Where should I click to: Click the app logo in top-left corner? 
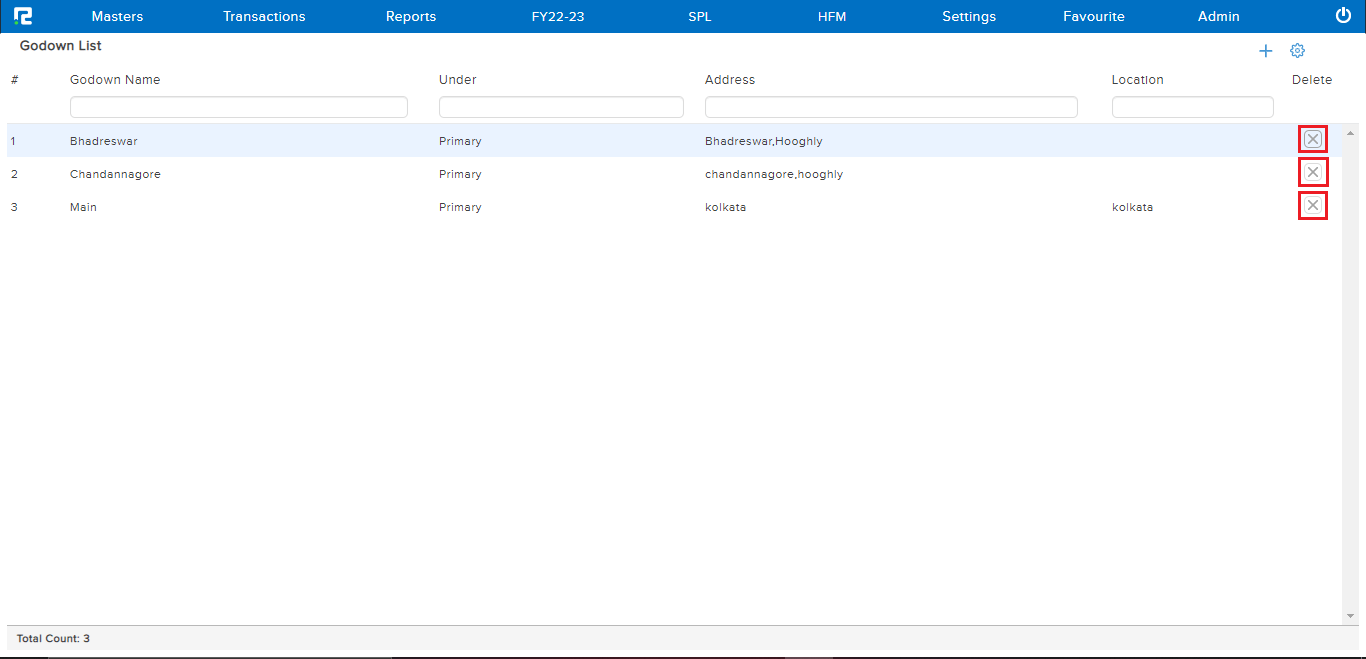[23, 16]
